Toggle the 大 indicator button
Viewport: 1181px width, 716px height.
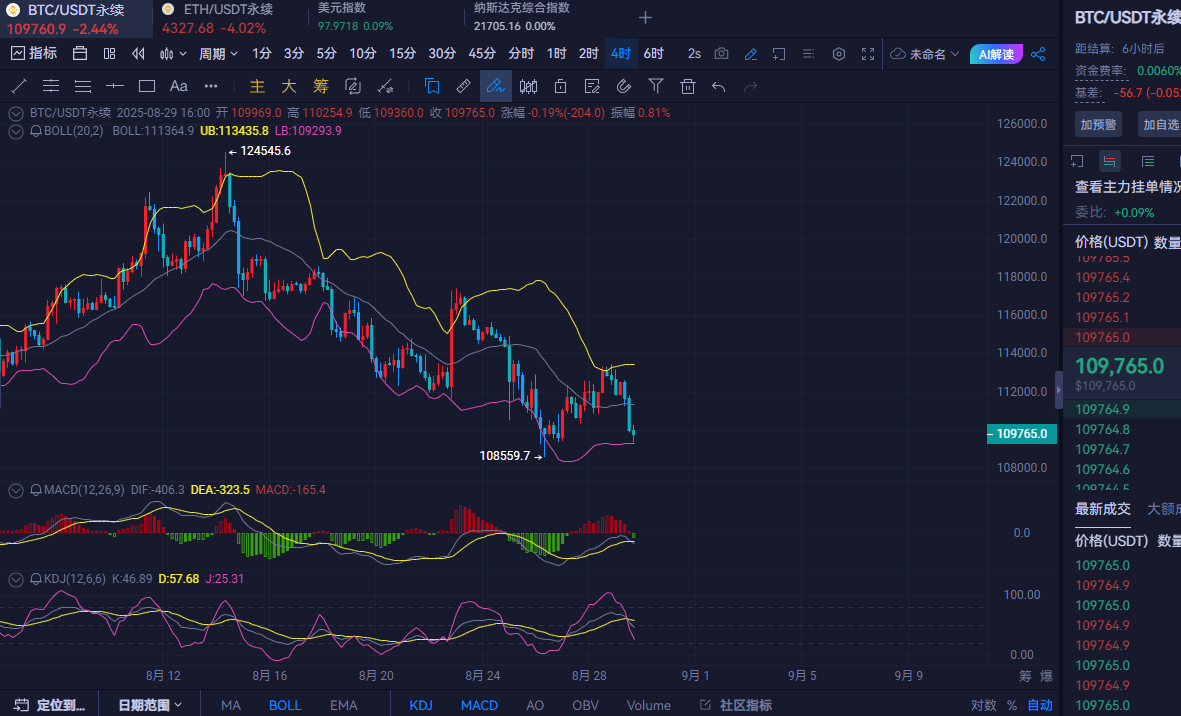click(x=288, y=86)
